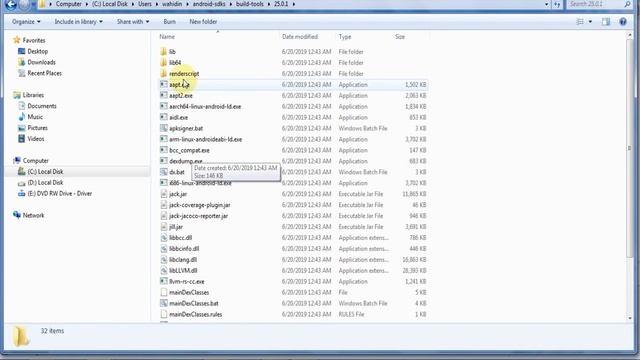Select jack.jar file icon

click(x=164, y=194)
